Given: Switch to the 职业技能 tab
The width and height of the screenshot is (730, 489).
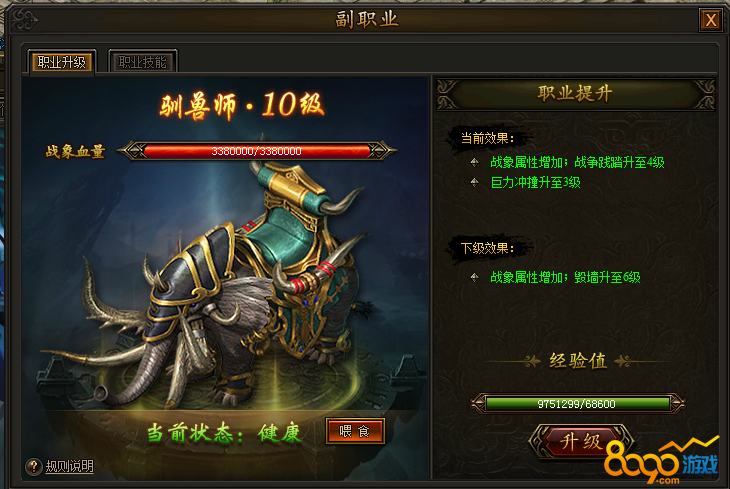Looking at the screenshot, I should (142, 62).
